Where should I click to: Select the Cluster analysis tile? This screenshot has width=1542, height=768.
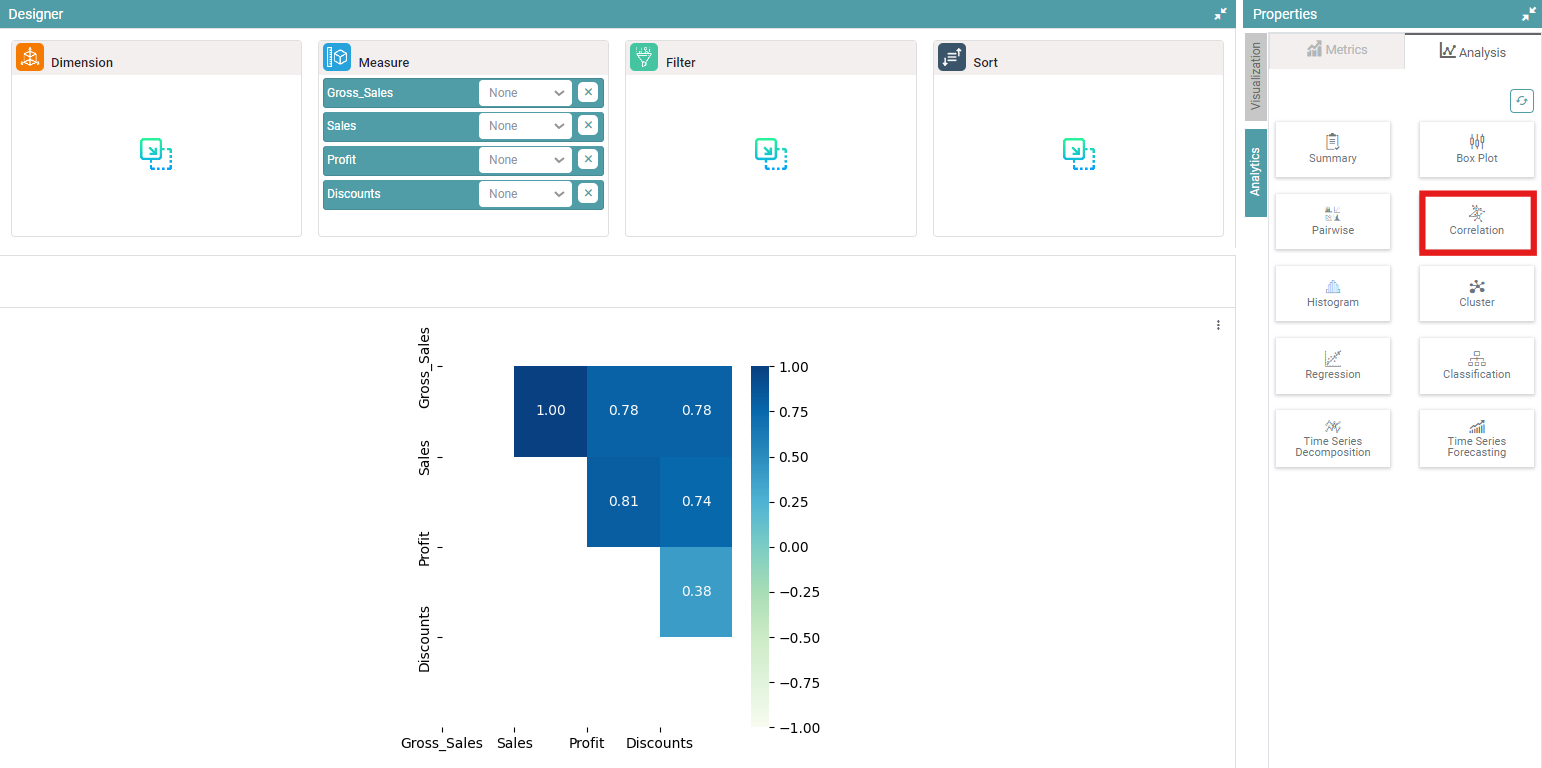click(x=1476, y=294)
